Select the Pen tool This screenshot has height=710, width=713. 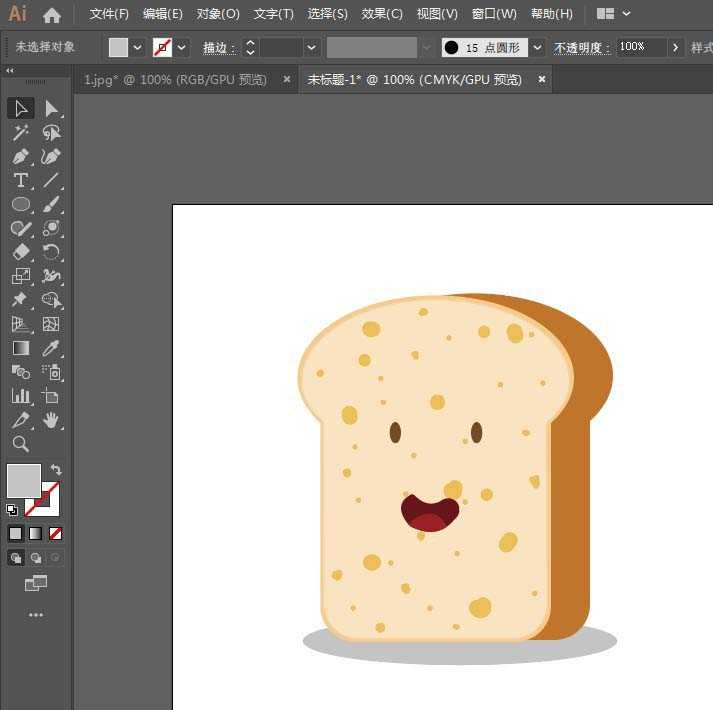click(20, 157)
